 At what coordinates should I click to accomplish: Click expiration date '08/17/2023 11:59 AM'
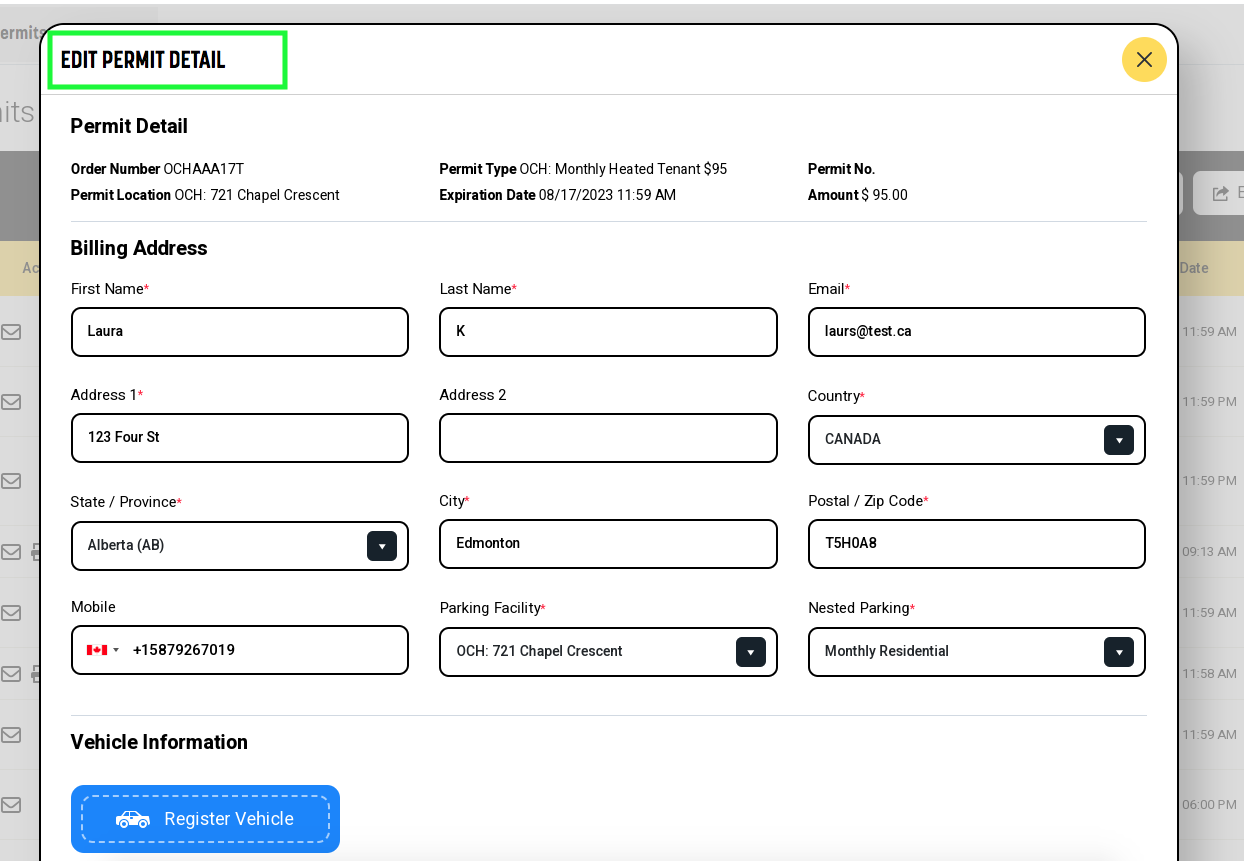pos(607,195)
